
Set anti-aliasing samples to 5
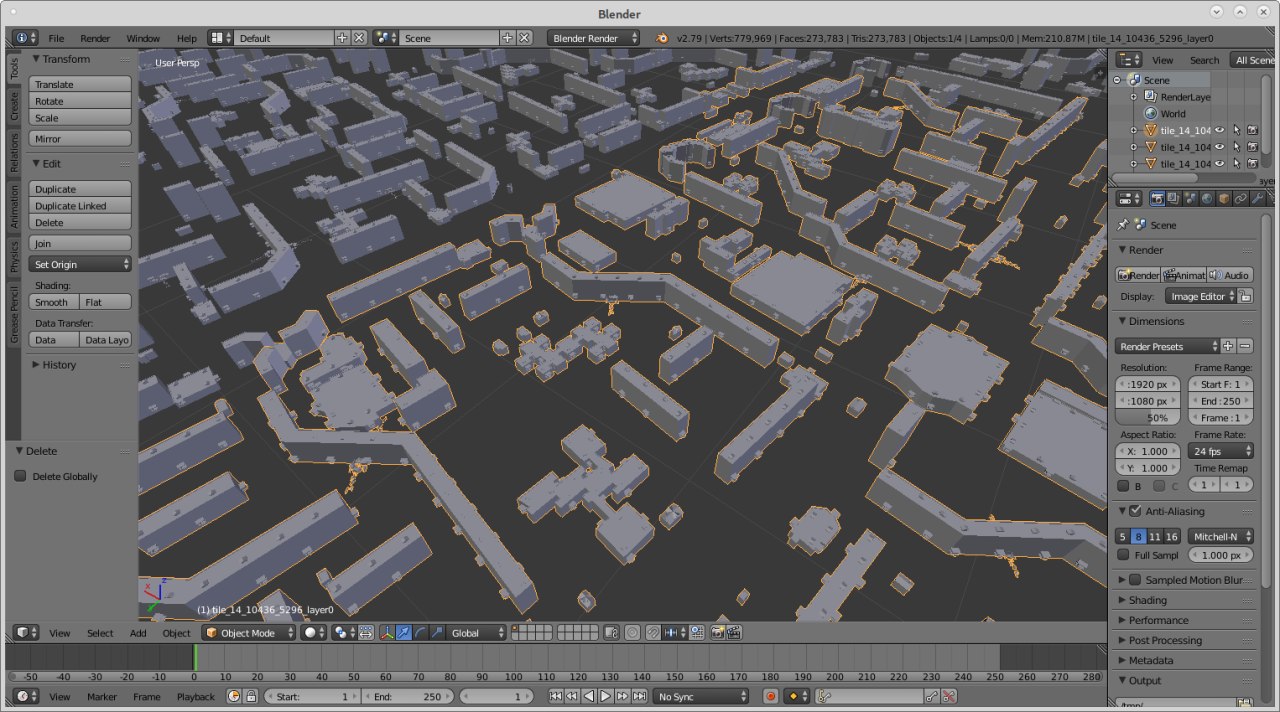pyautogui.click(x=1123, y=536)
